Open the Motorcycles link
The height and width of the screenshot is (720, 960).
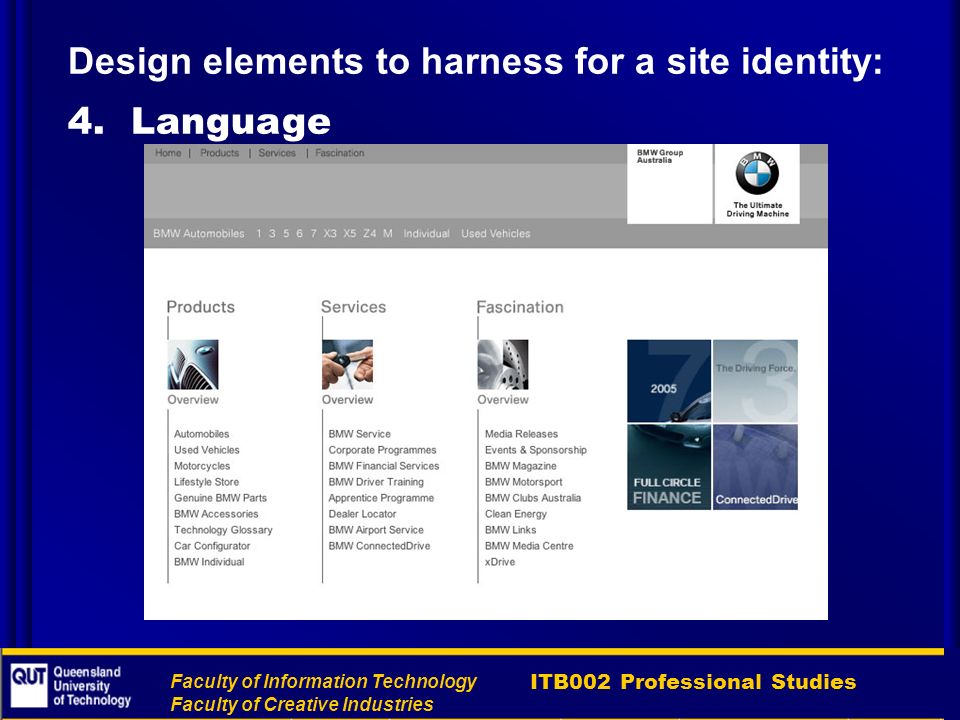coord(202,466)
